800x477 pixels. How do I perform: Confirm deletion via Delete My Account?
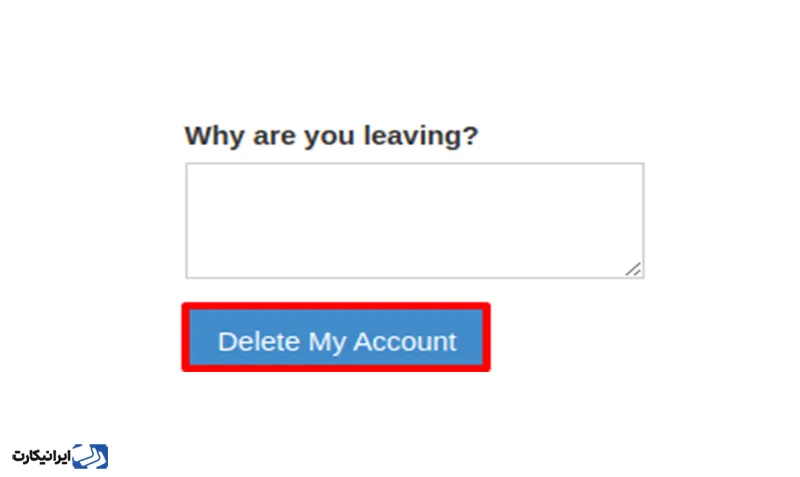[x=336, y=341]
